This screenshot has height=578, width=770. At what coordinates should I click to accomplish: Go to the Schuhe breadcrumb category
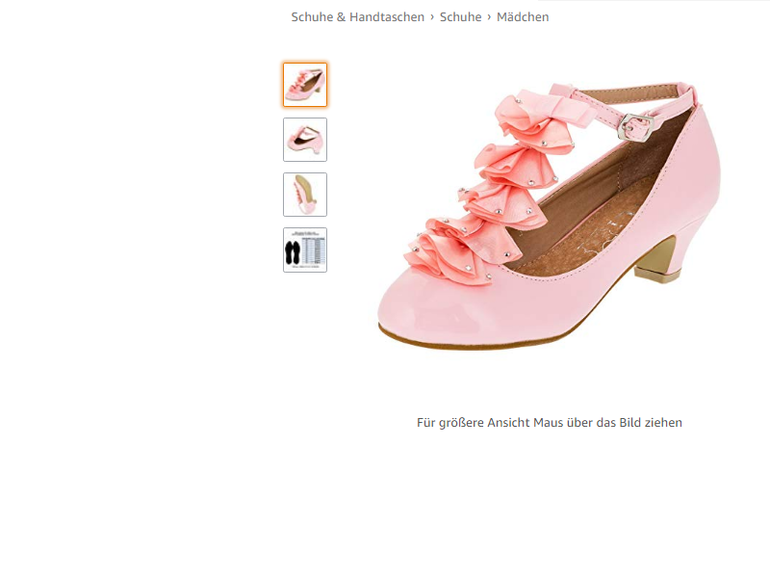pyautogui.click(x=460, y=17)
